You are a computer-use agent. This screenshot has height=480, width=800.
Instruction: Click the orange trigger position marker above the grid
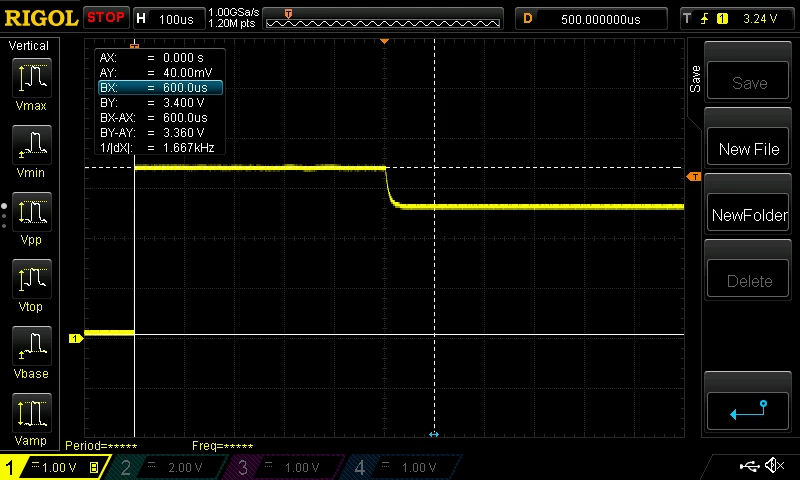(385, 41)
